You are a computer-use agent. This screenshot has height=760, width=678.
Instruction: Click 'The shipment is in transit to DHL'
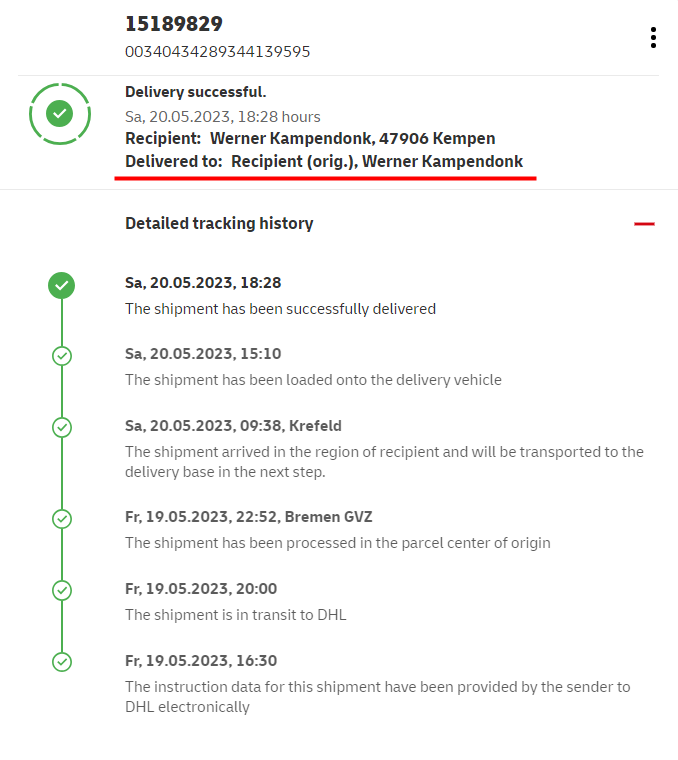click(x=235, y=615)
